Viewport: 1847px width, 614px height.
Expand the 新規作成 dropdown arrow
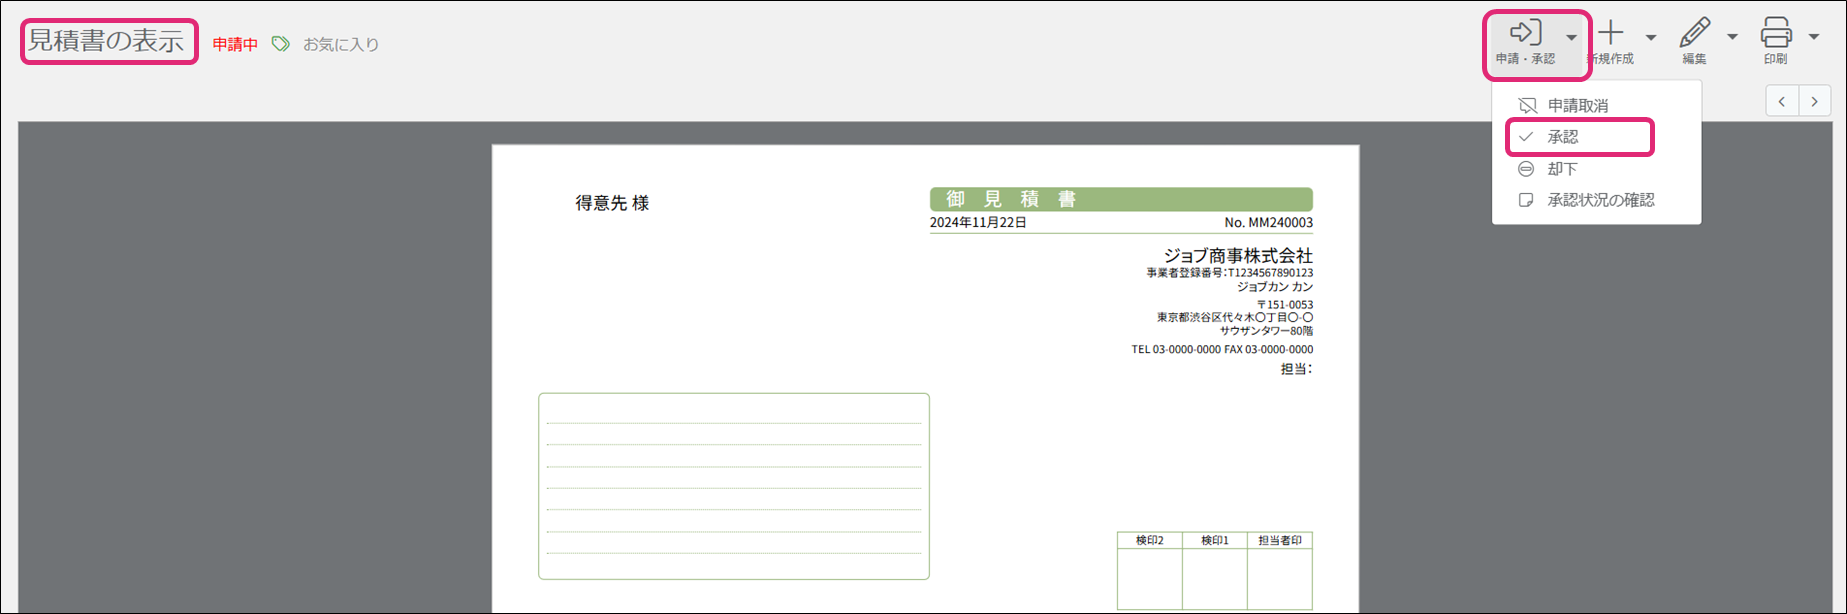coord(1651,38)
